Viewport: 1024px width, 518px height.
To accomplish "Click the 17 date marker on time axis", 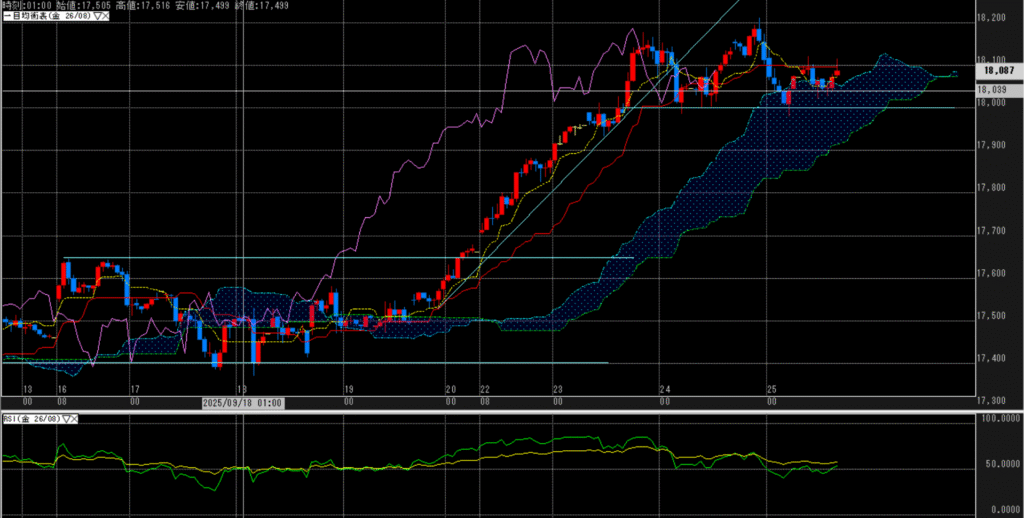I will tap(134, 388).
